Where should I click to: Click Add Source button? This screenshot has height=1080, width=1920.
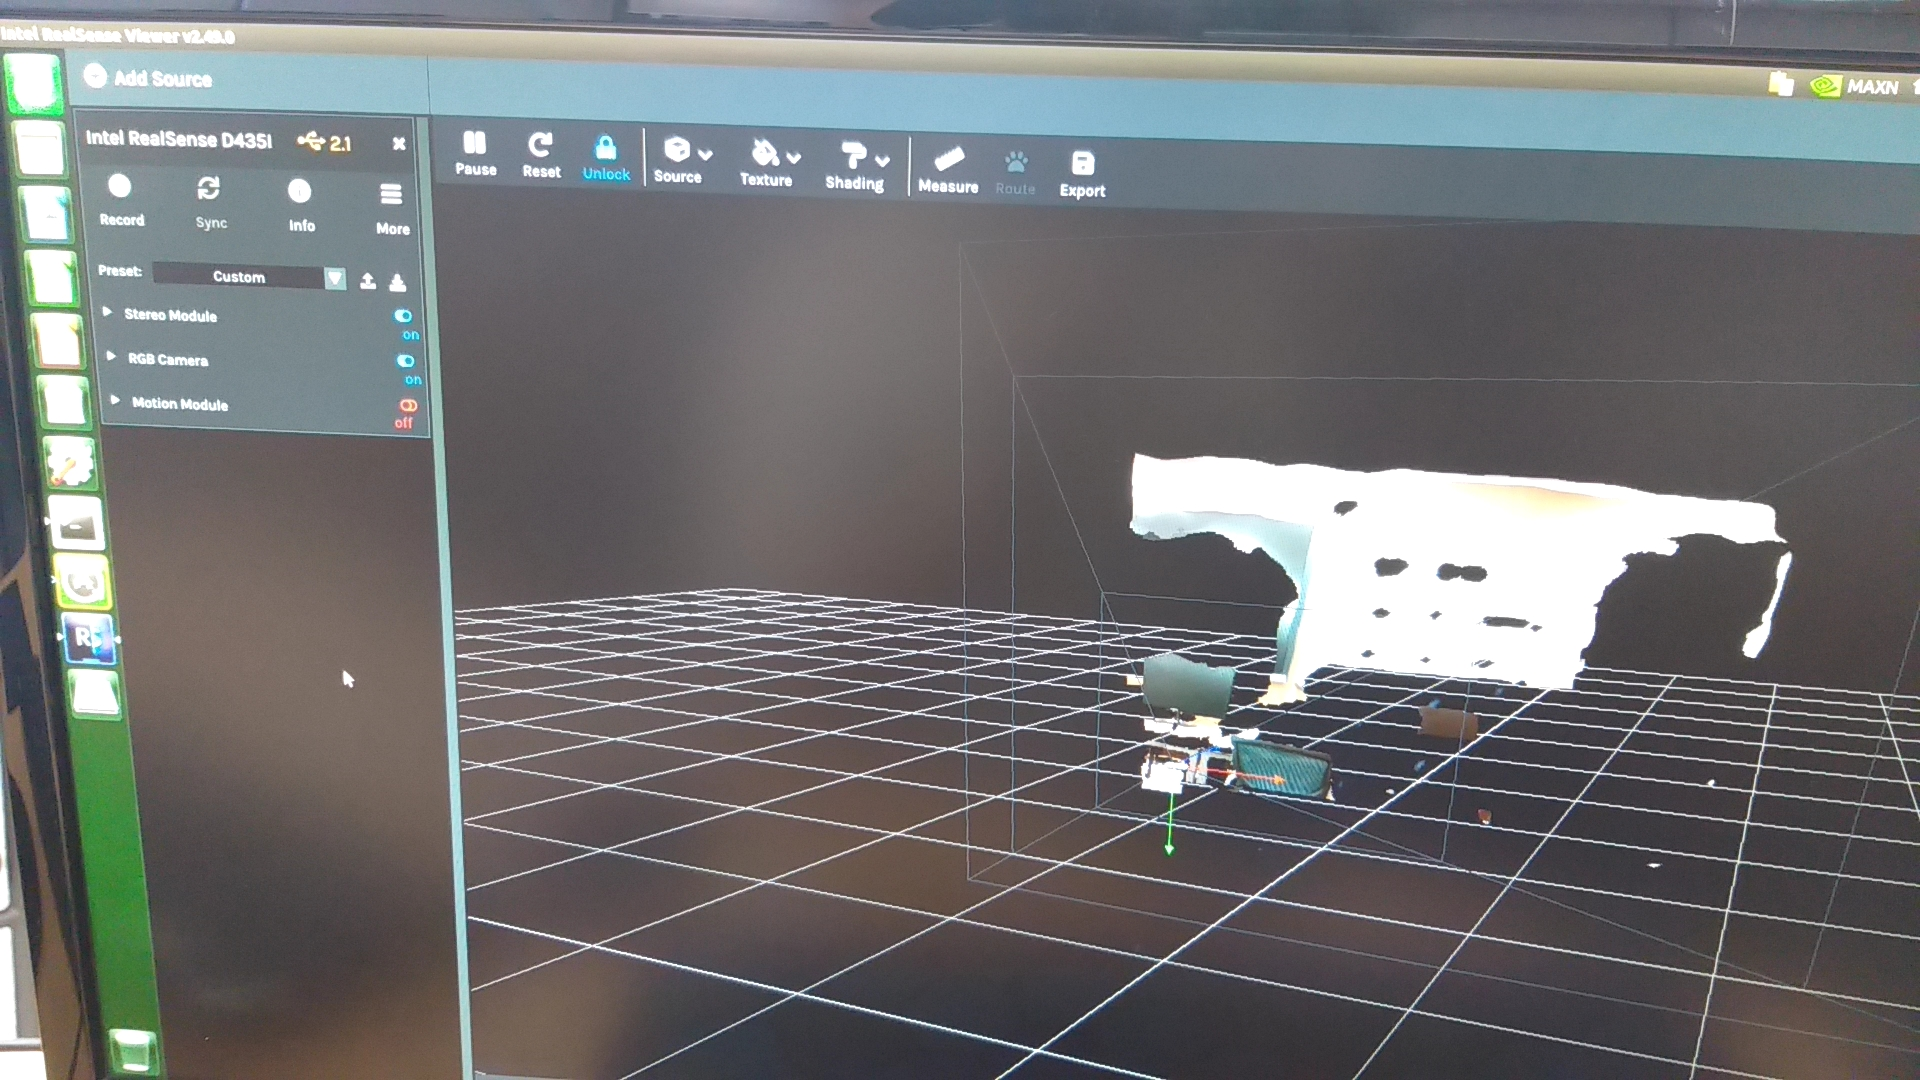click(x=148, y=78)
